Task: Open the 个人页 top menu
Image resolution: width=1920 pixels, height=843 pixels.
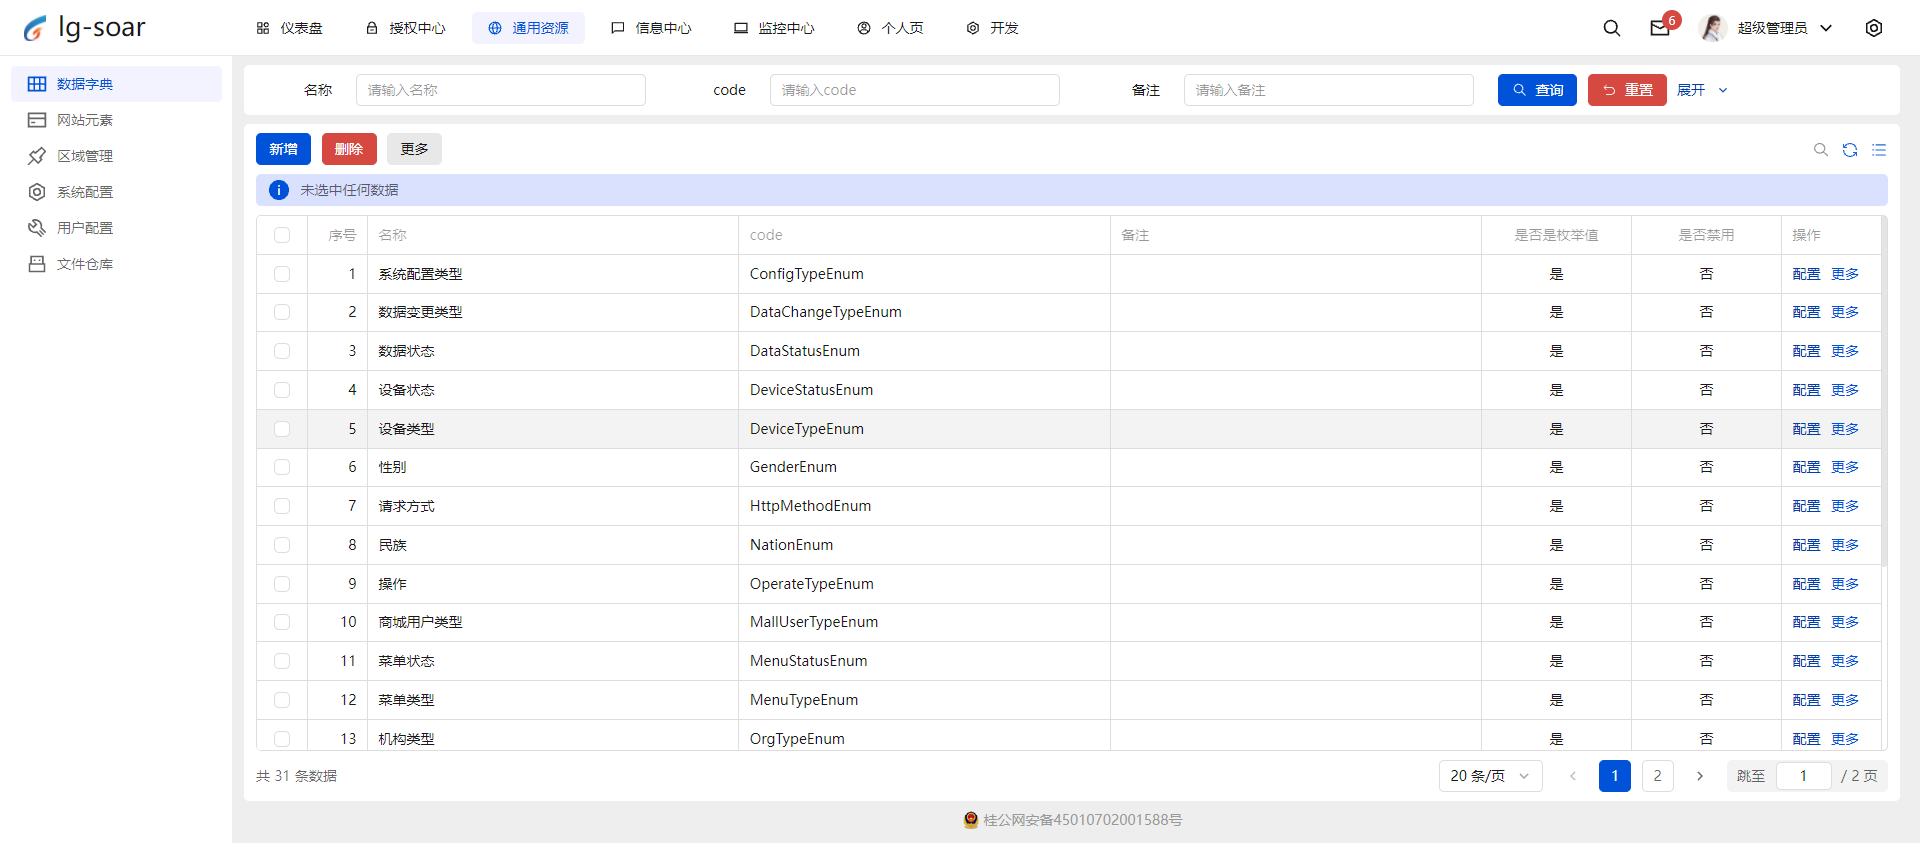Action: tap(890, 28)
